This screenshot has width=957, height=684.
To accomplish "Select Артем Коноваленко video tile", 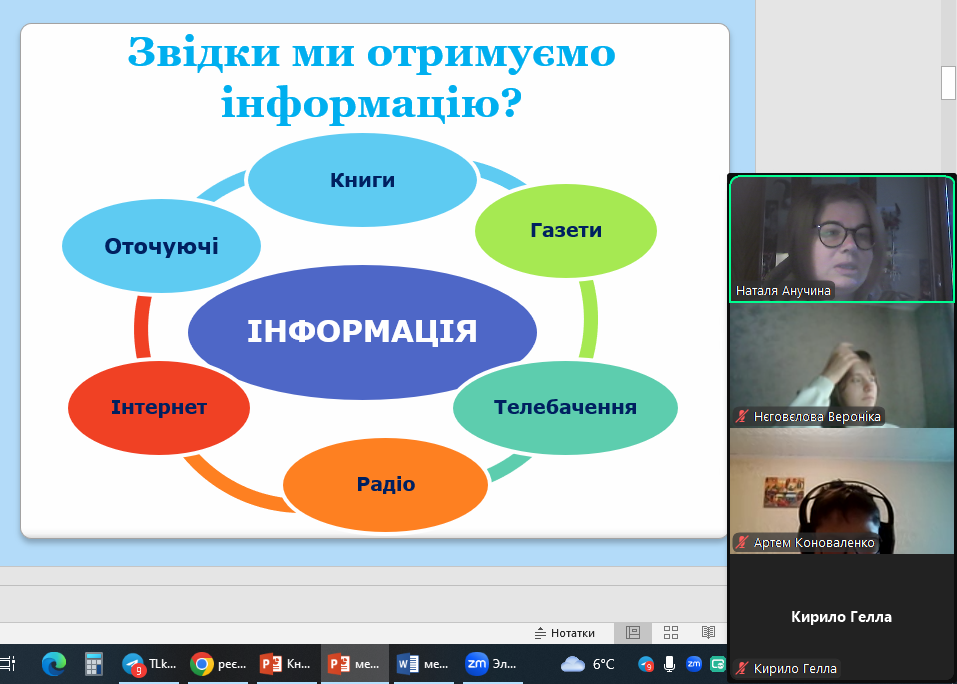I will (x=842, y=491).
